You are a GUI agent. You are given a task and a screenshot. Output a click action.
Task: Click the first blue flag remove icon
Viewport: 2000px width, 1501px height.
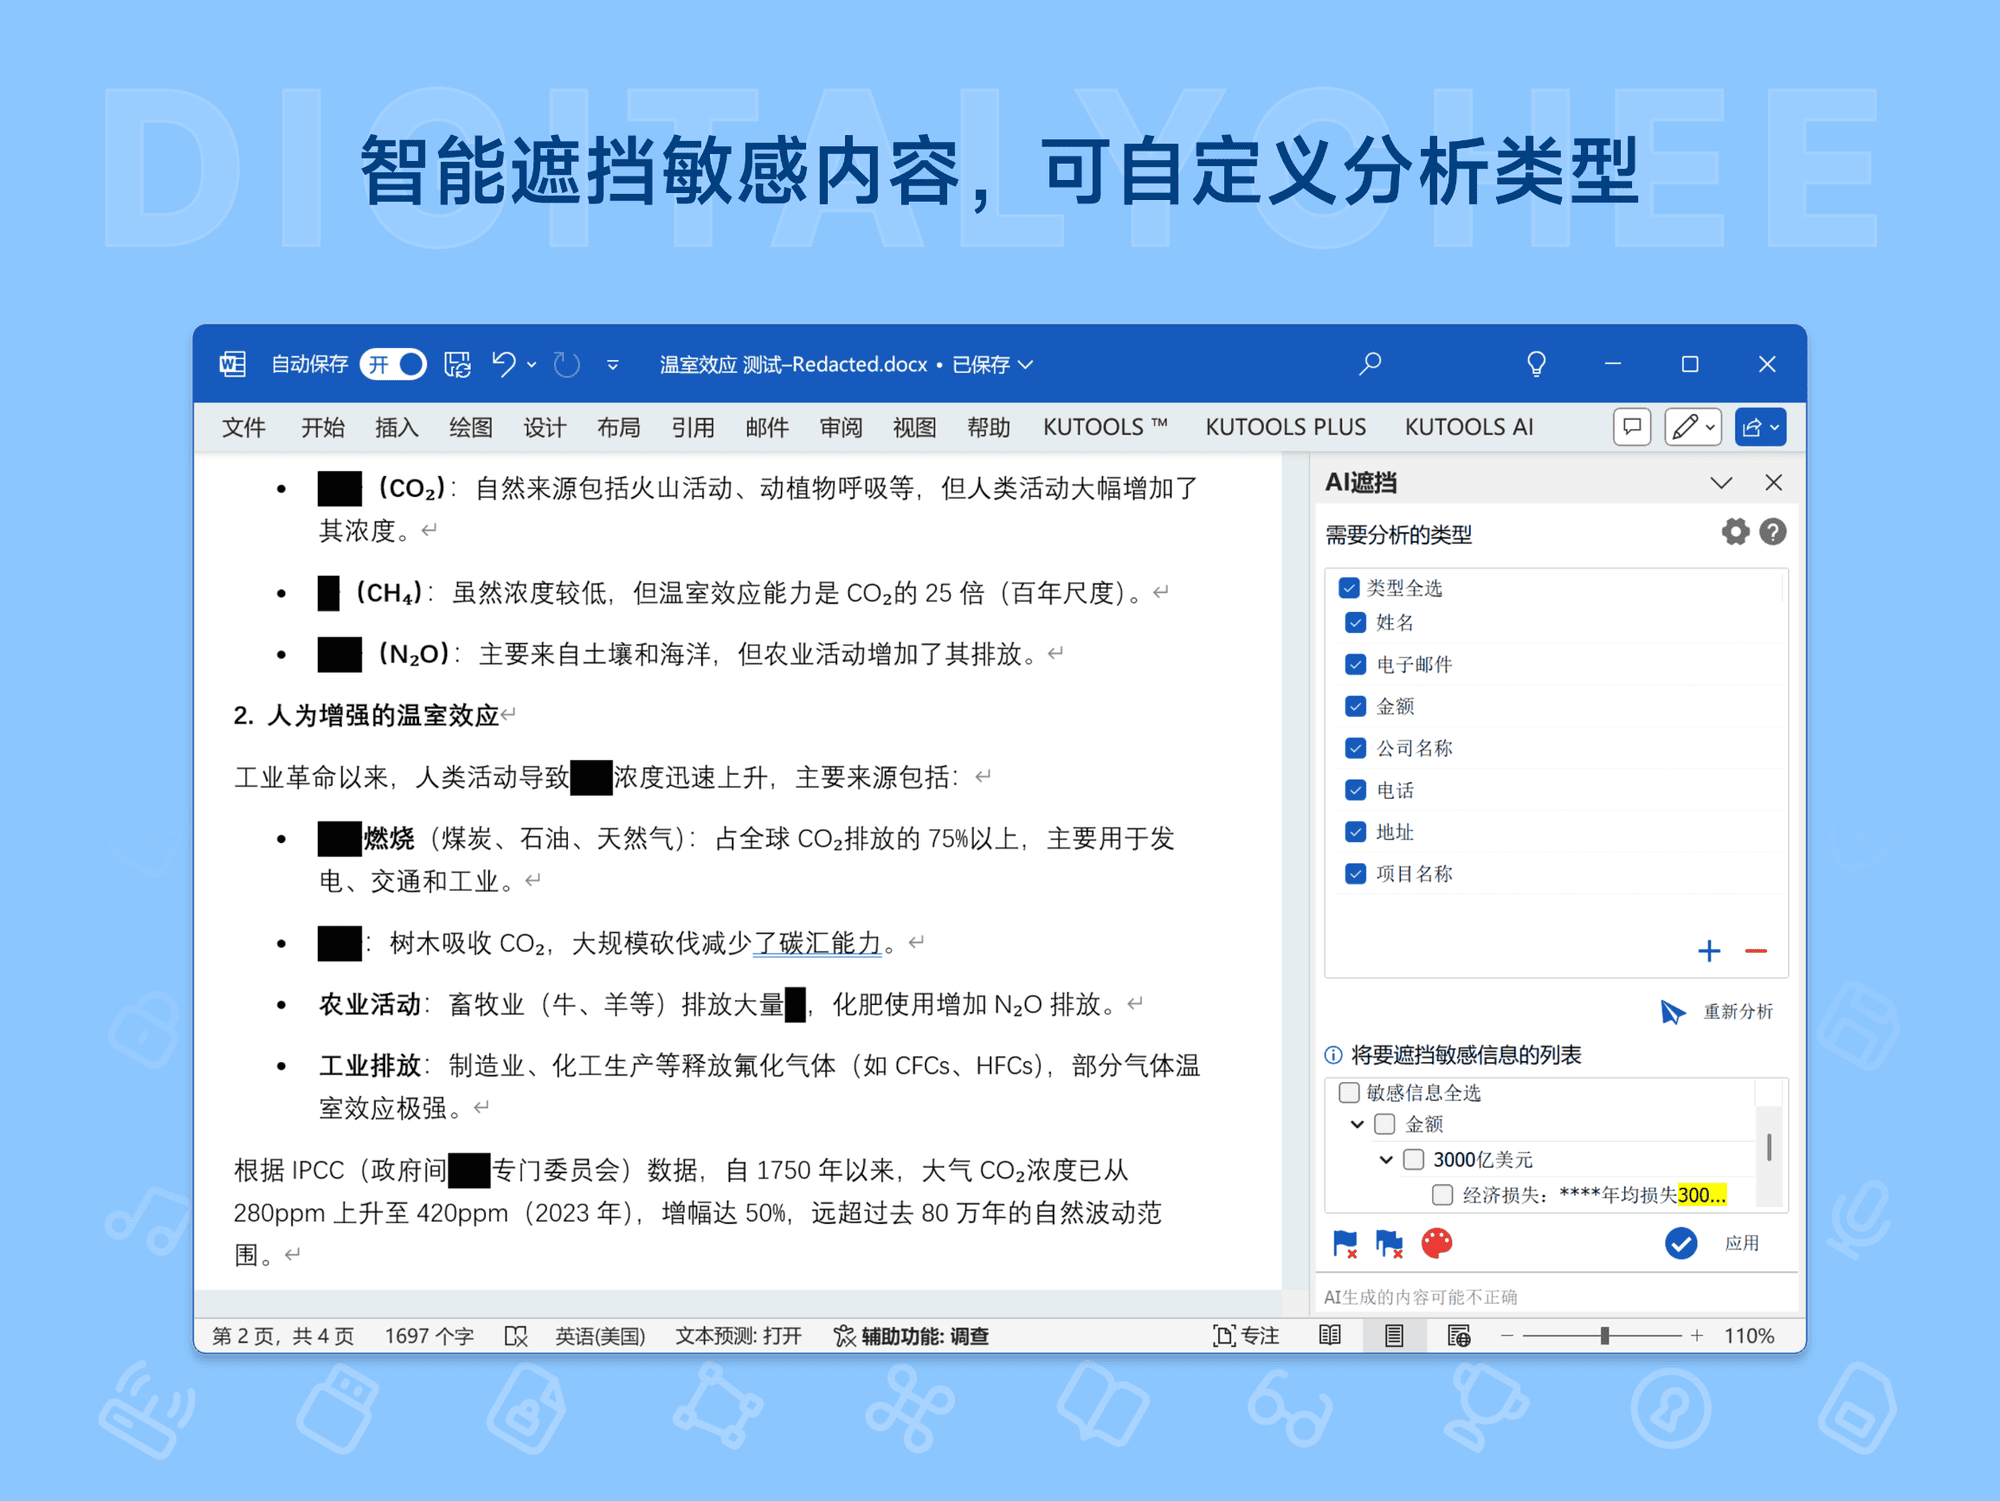pyautogui.click(x=1345, y=1243)
